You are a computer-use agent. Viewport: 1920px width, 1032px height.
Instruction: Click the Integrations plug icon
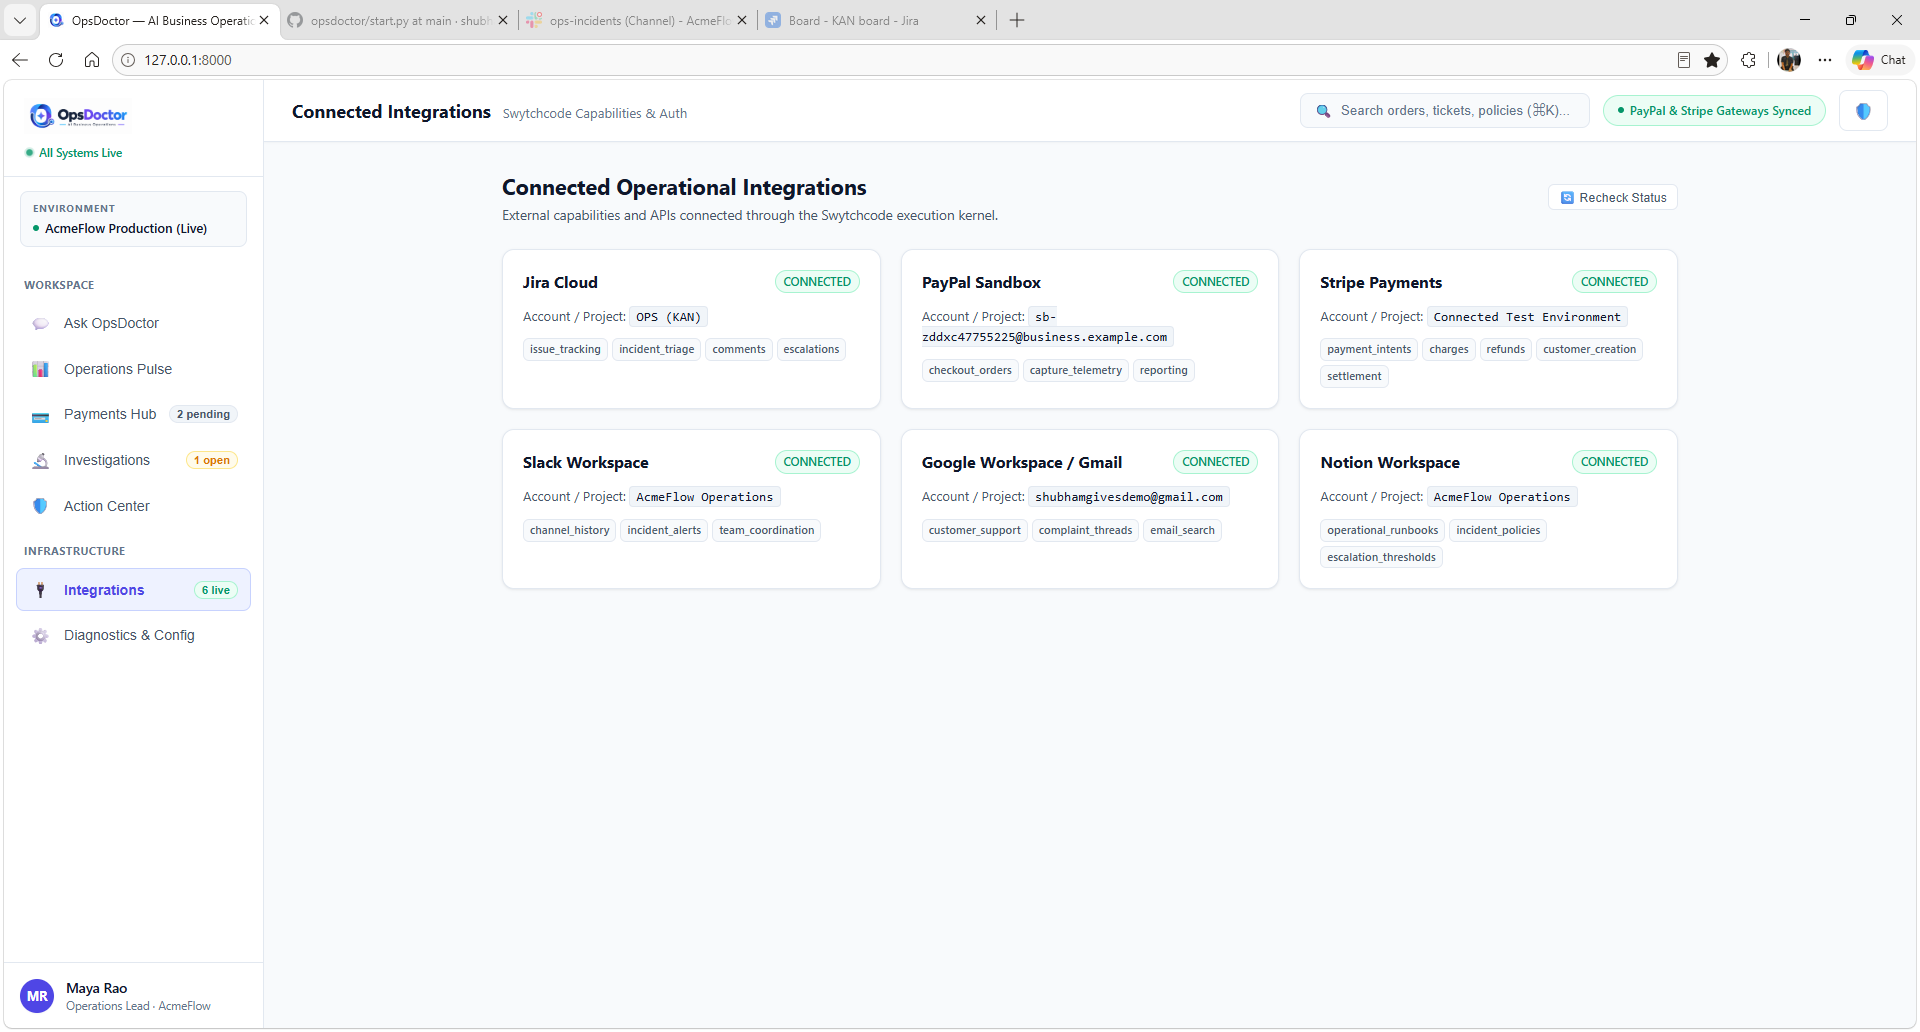tap(40, 590)
